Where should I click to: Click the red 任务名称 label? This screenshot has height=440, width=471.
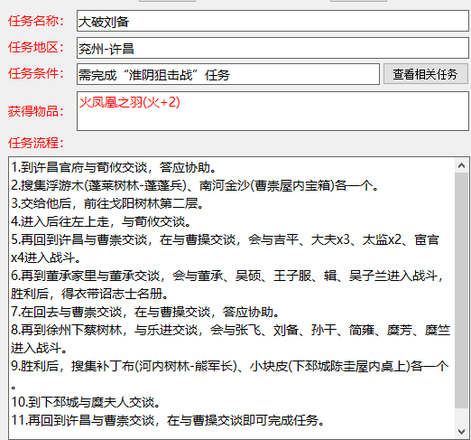coord(36,21)
